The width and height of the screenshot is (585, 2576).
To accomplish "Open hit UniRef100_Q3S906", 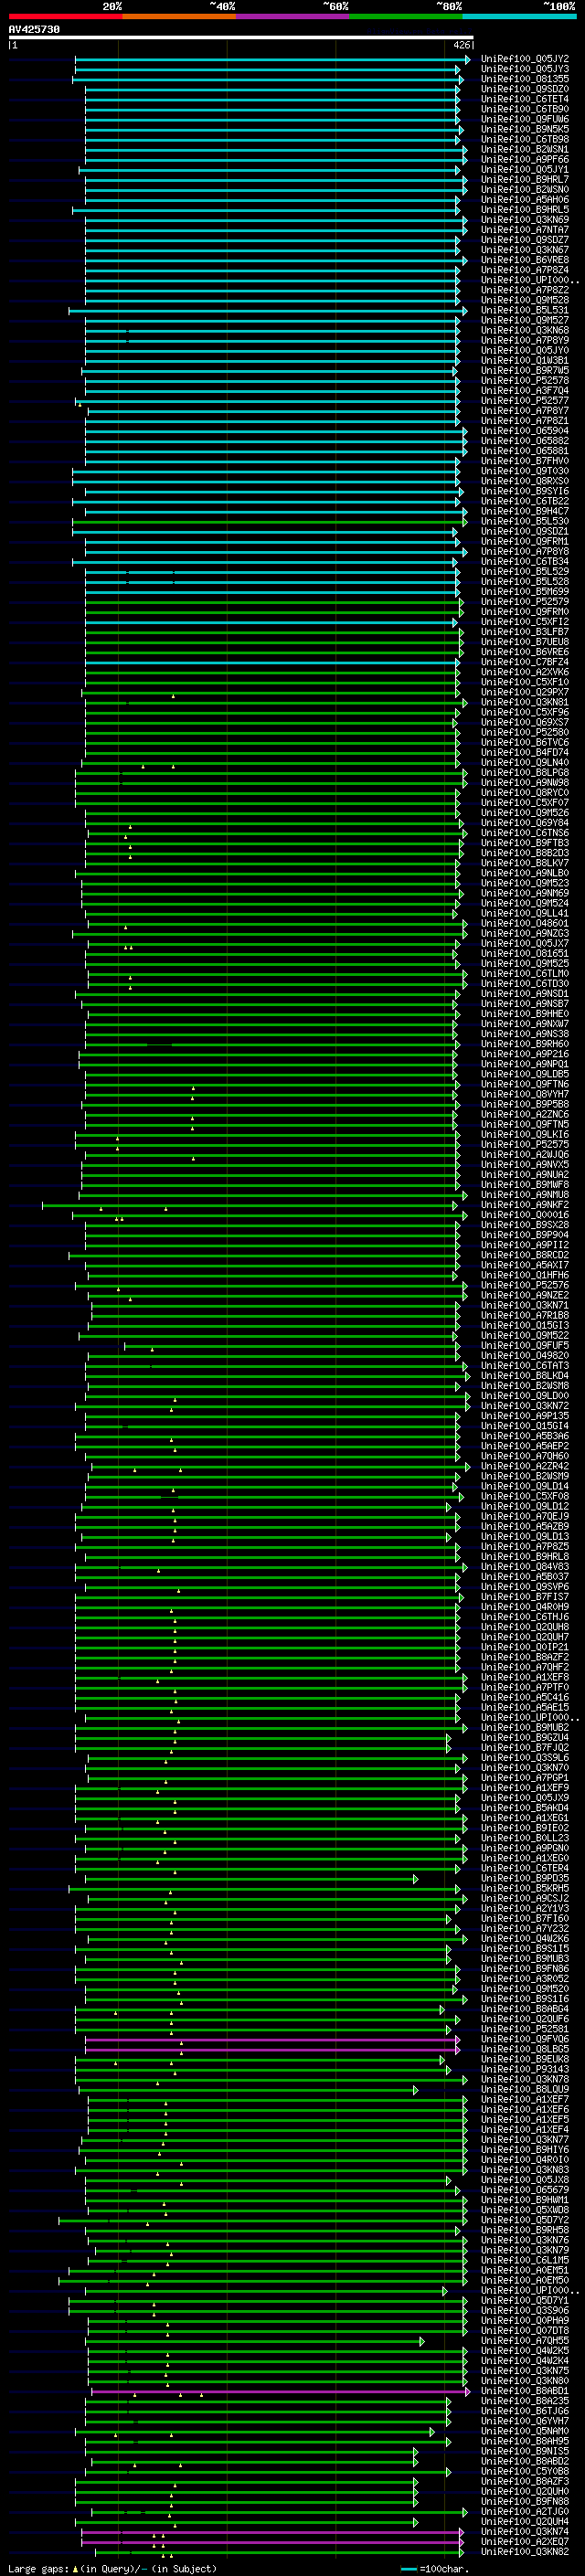I will click(524, 2312).
